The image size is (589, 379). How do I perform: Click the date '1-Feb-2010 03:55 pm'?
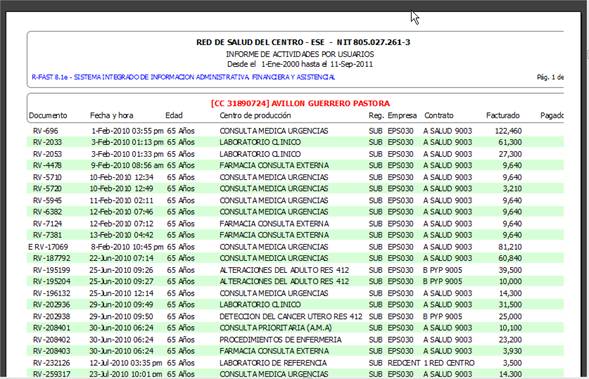tap(128, 131)
